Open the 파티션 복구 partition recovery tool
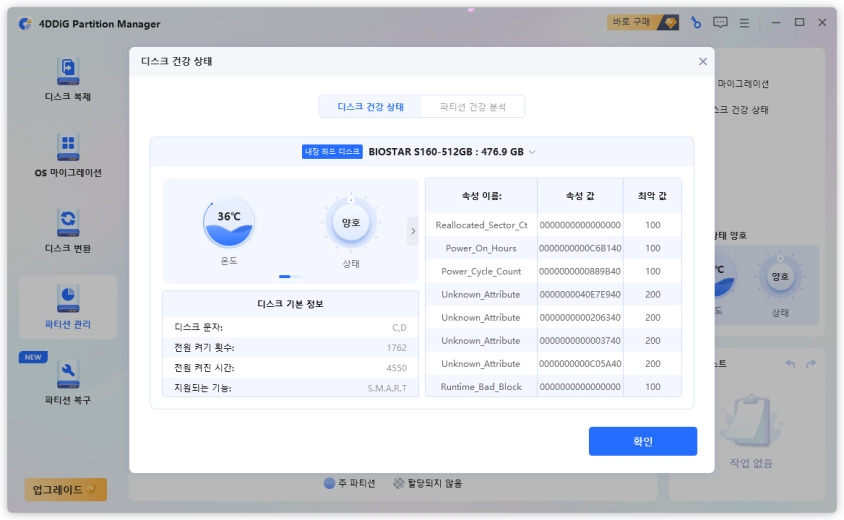 (68, 383)
